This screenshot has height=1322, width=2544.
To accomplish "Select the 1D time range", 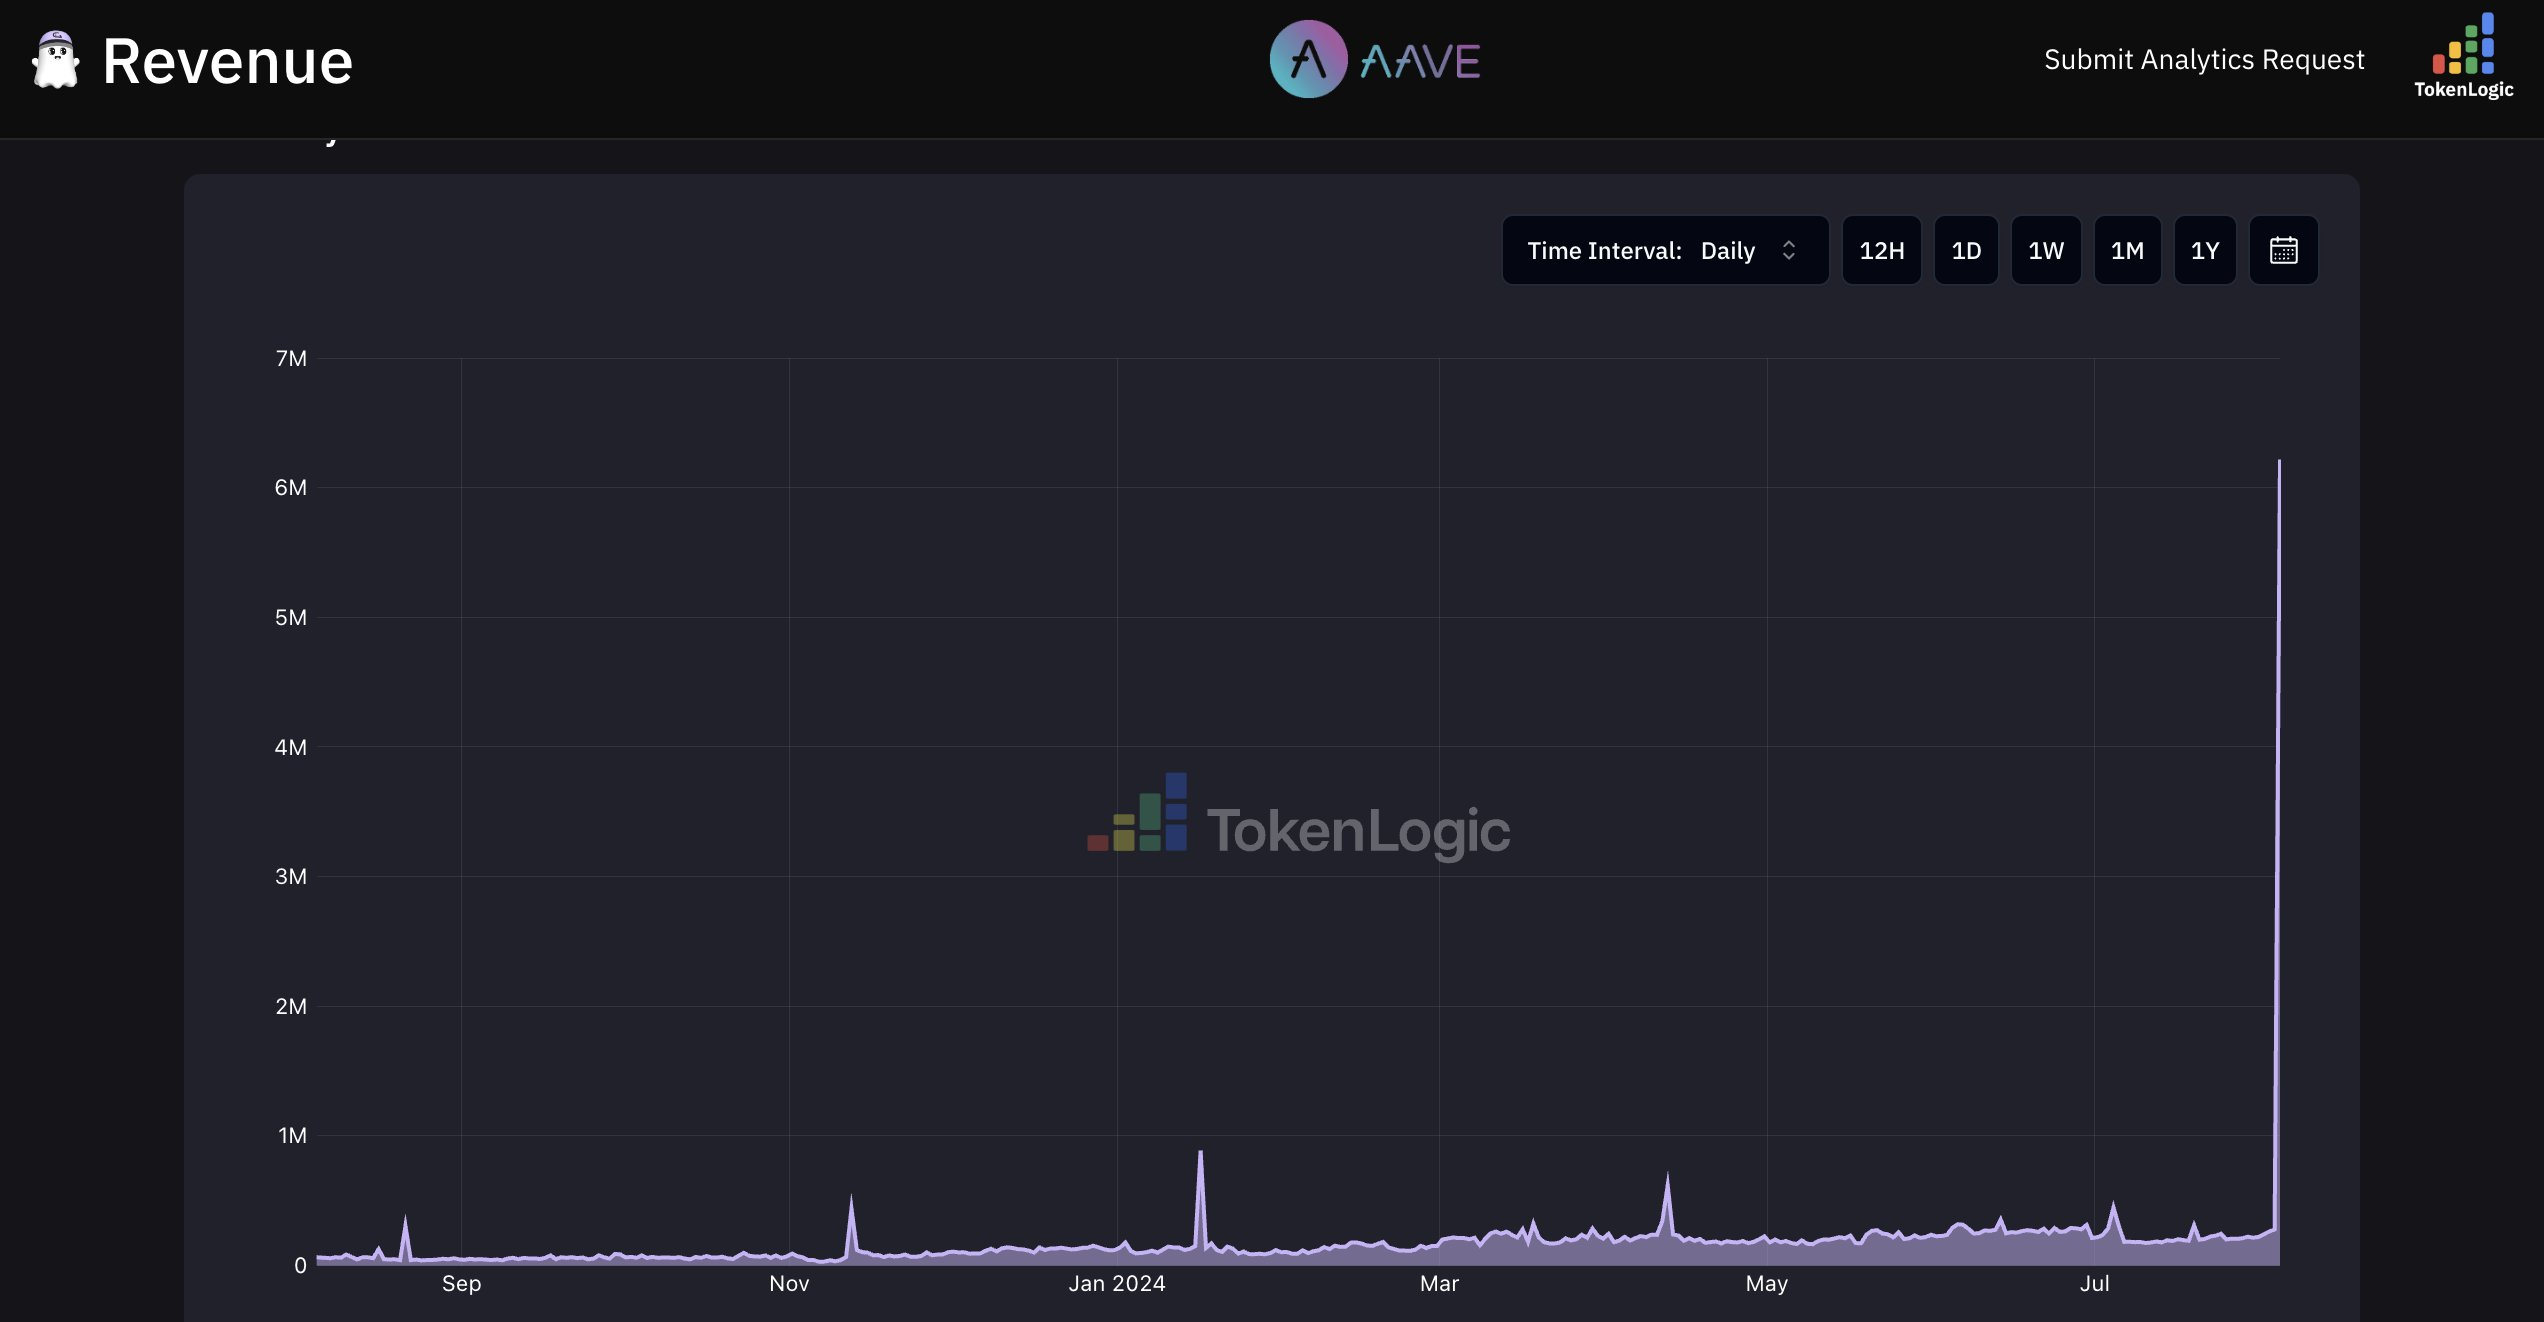I will click(1966, 250).
